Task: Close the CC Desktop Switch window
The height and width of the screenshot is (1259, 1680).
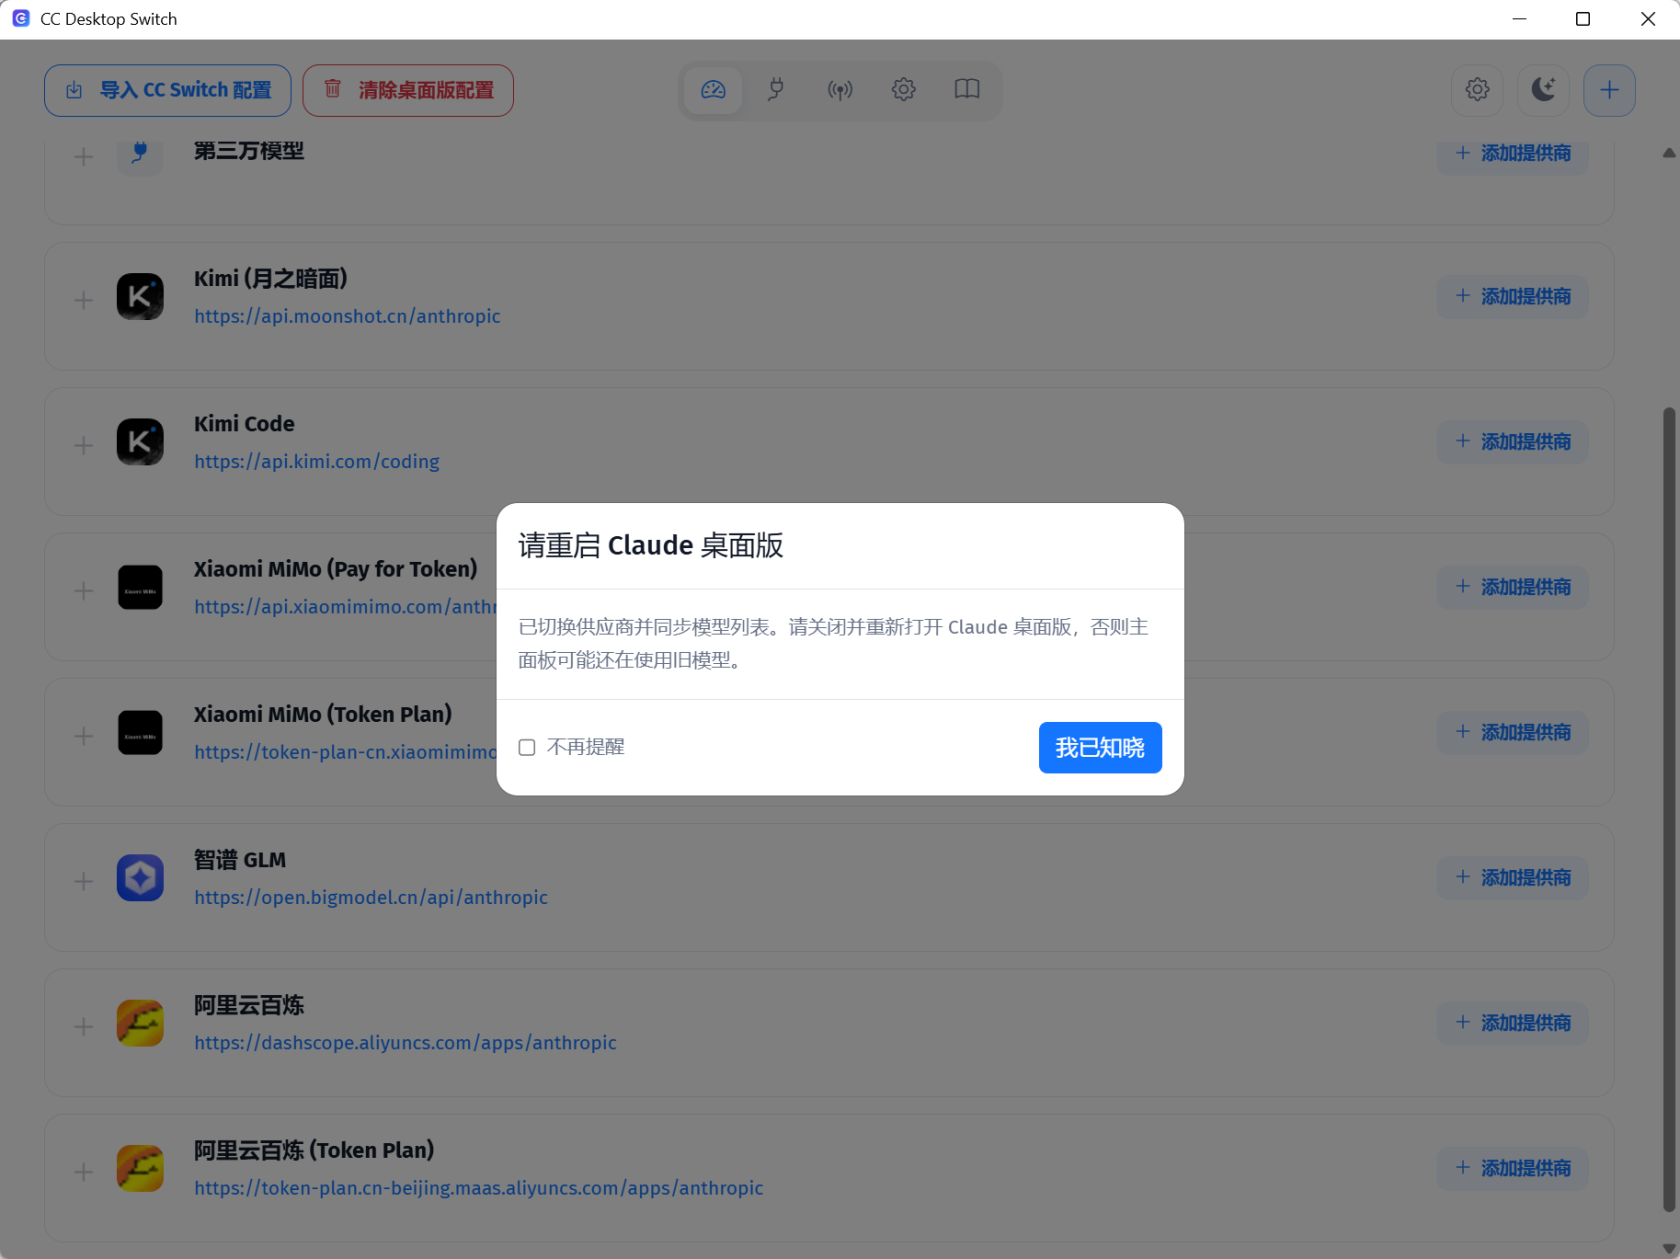Action: (1648, 19)
